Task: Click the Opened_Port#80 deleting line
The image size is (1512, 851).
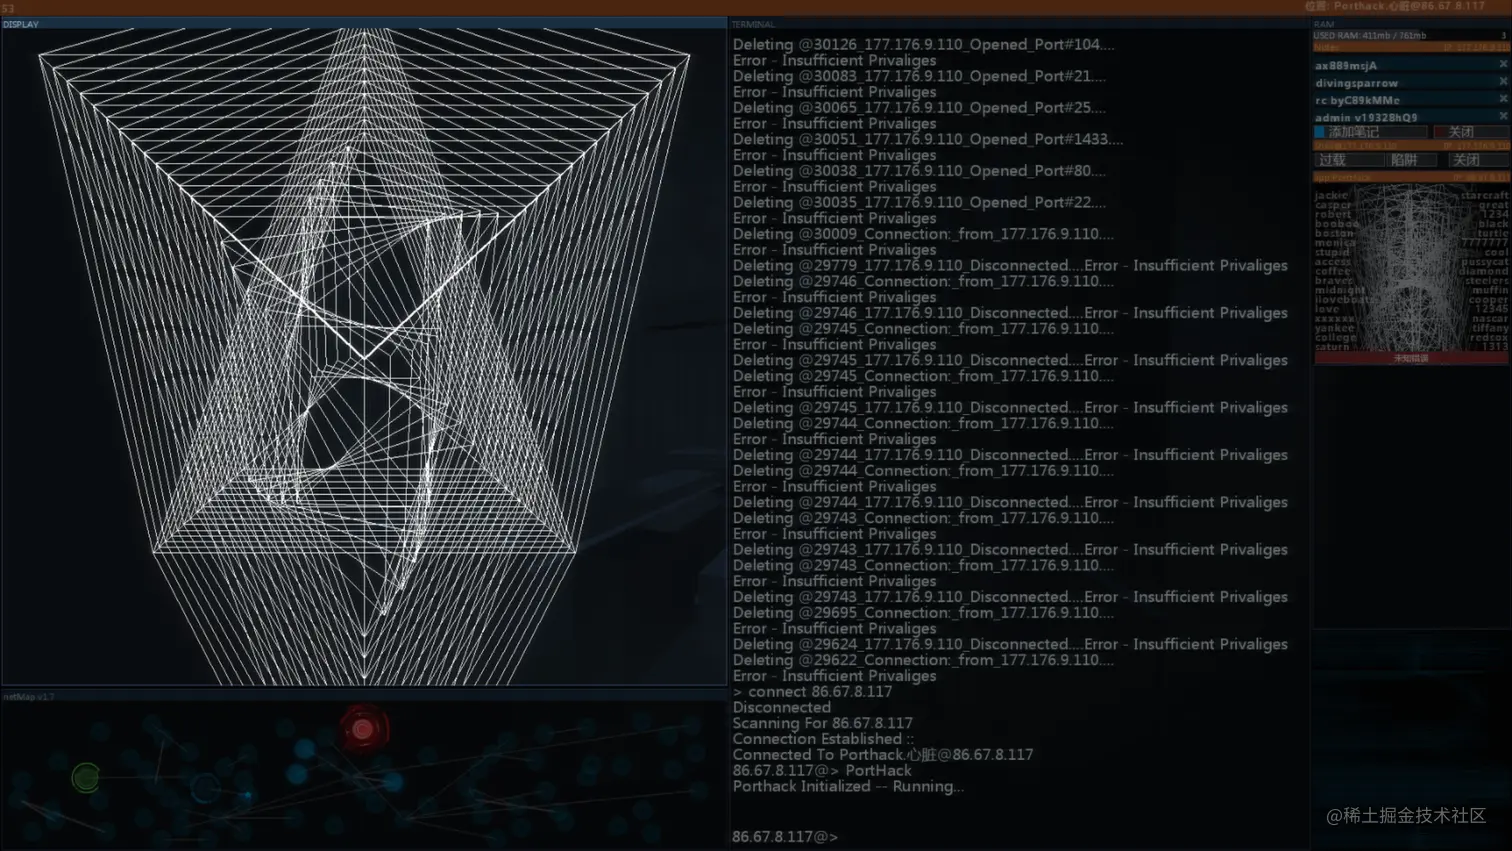Action: point(919,171)
